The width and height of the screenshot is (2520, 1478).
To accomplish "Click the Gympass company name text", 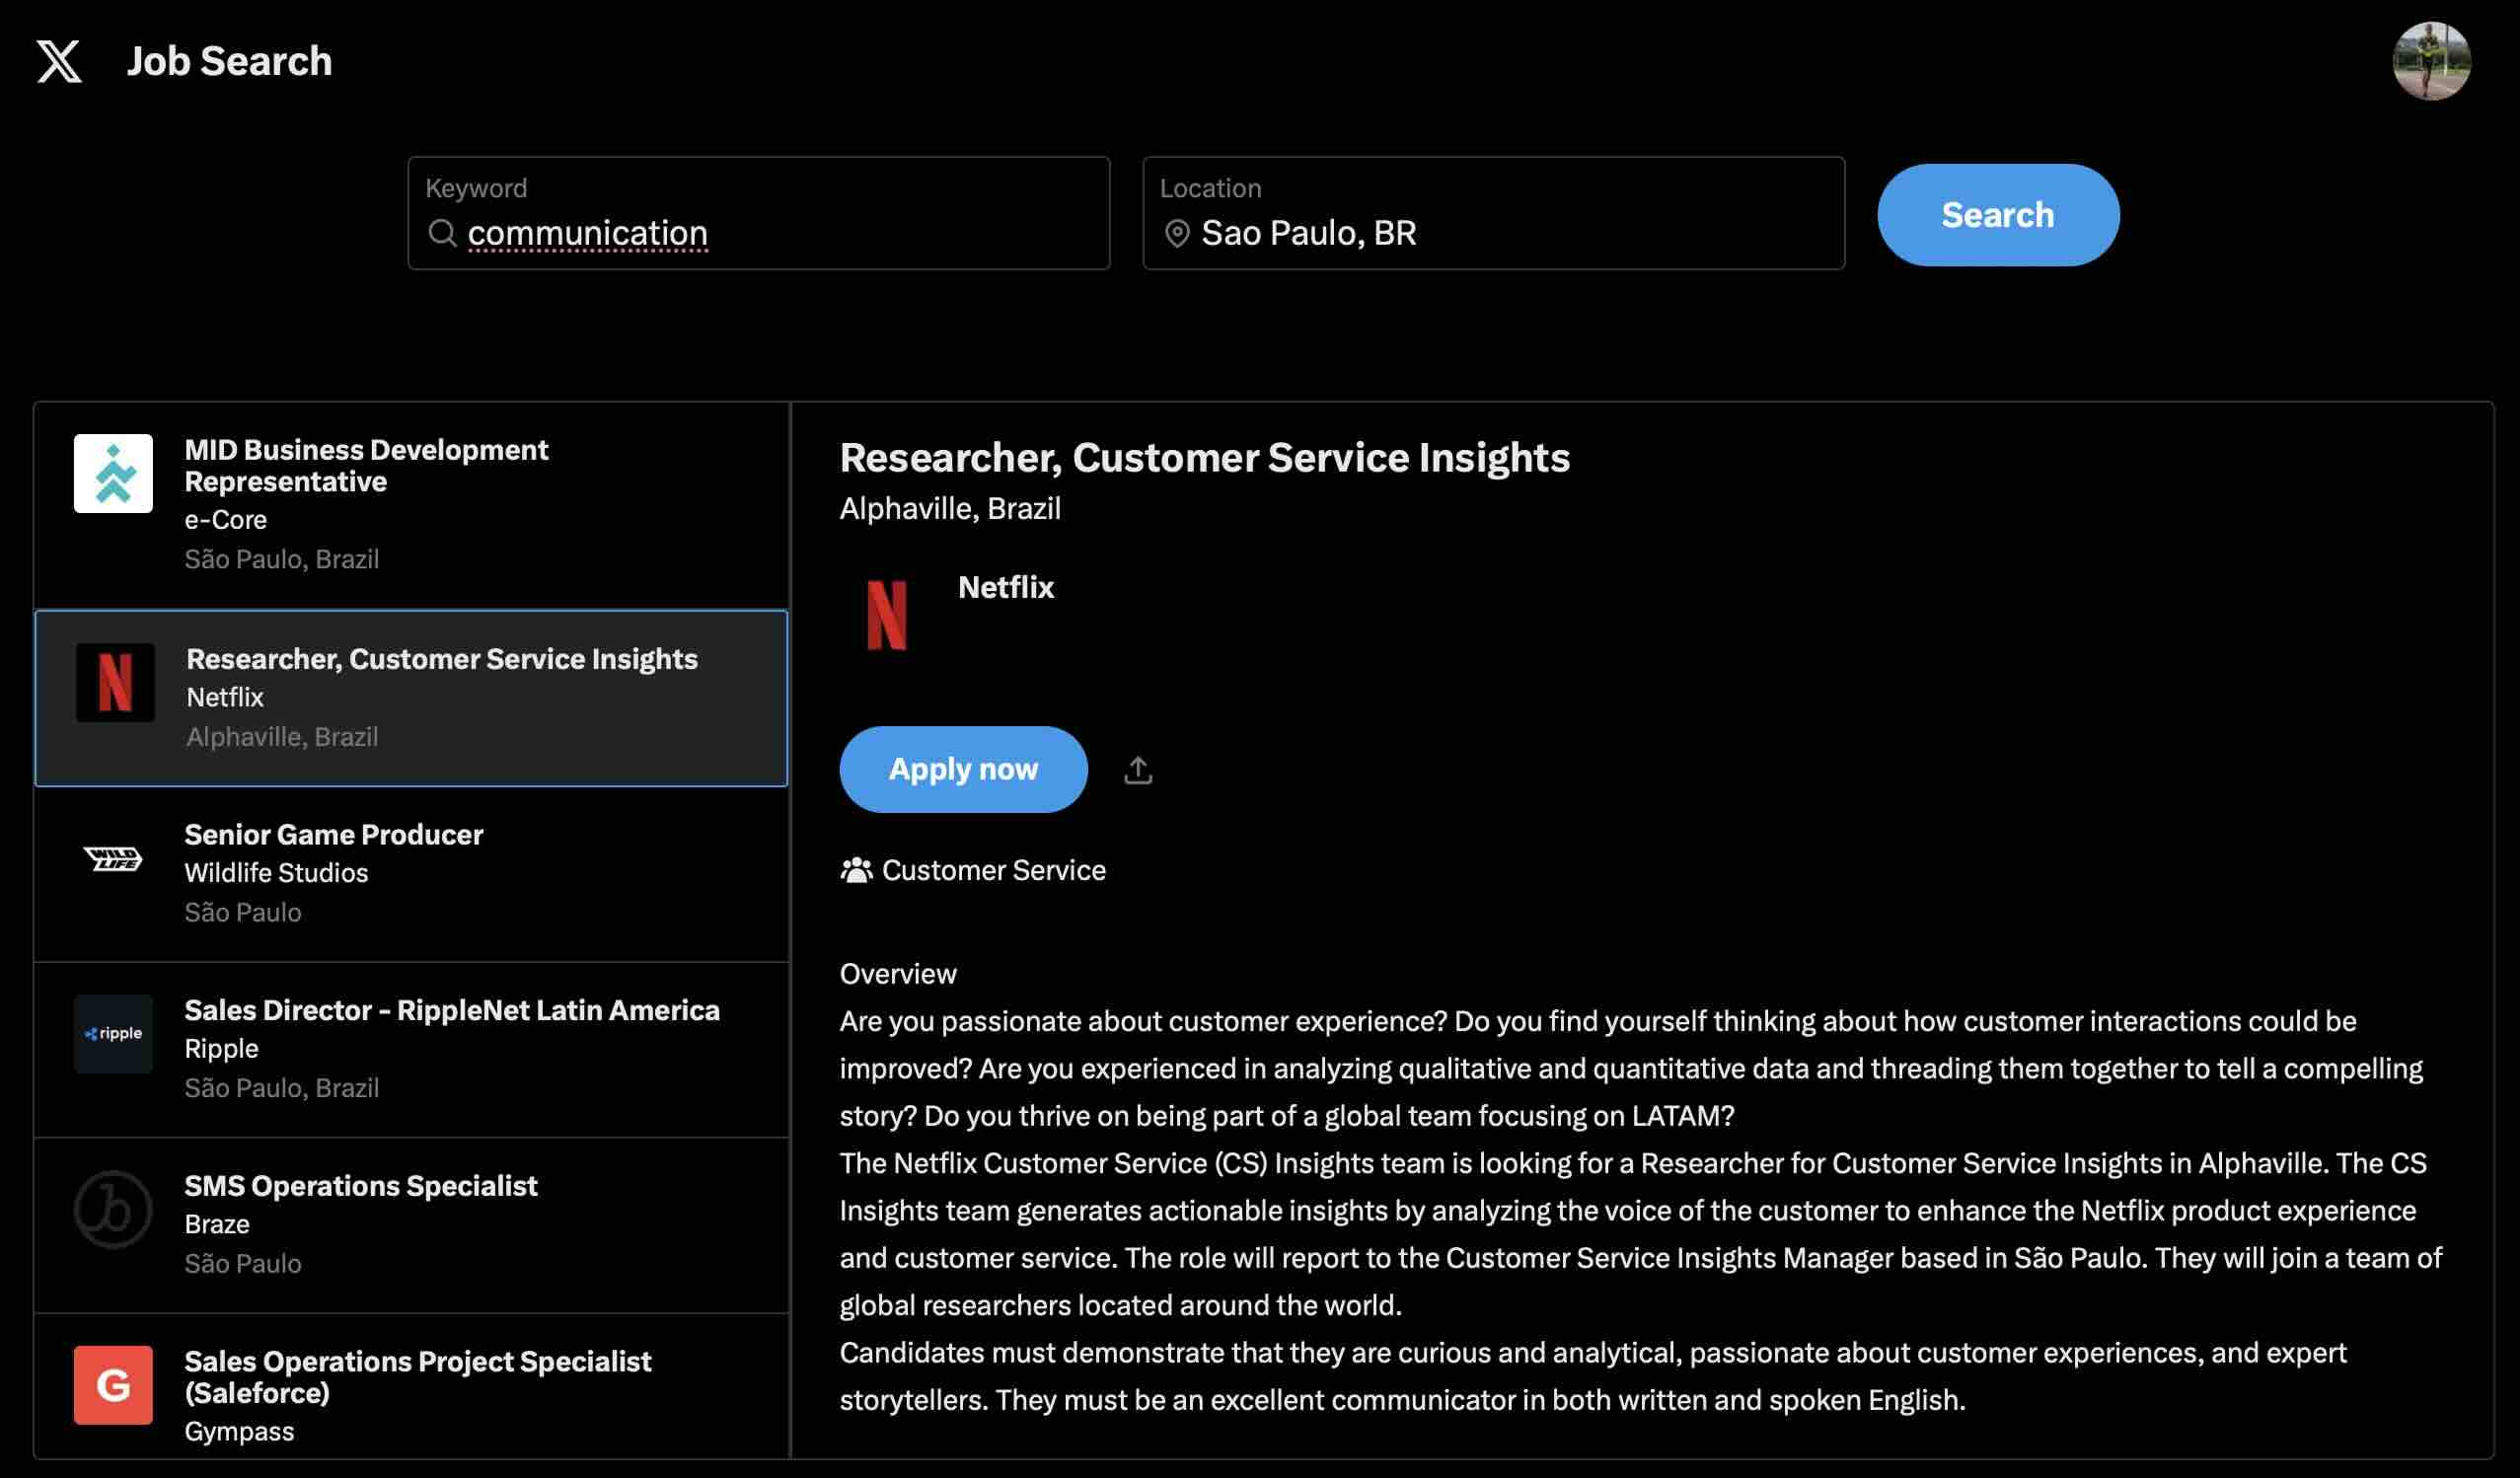I will (239, 1432).
